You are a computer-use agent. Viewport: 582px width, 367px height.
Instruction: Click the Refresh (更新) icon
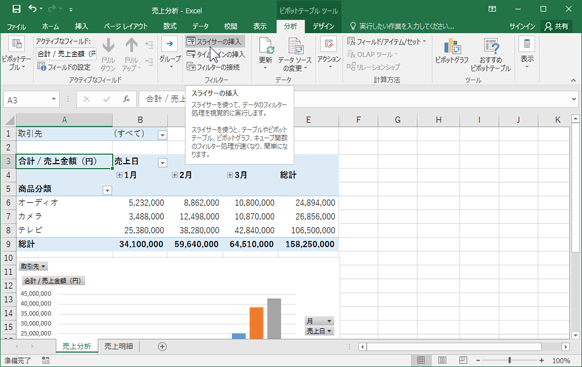coord(266,46)
